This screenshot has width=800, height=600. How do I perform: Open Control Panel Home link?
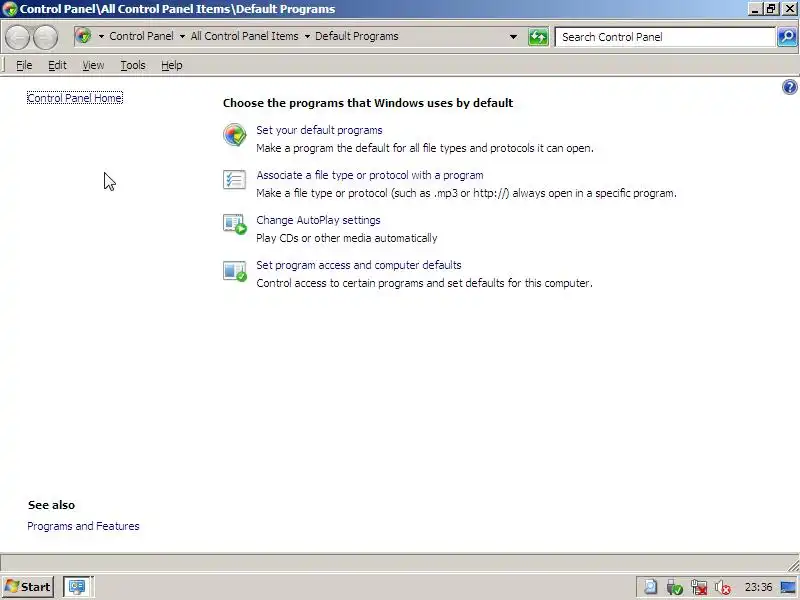pyautogui.click(x=74, y=98)
